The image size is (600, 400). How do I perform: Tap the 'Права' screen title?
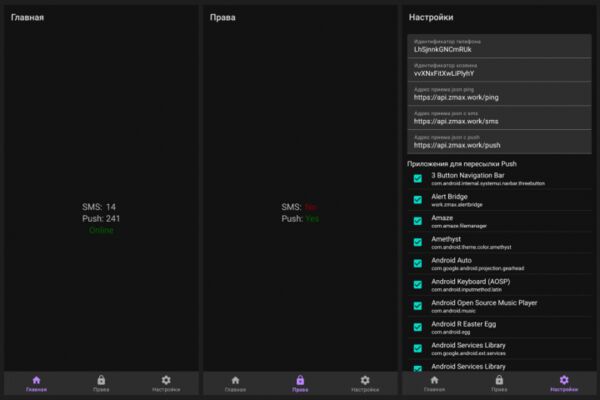pos(222,17)
